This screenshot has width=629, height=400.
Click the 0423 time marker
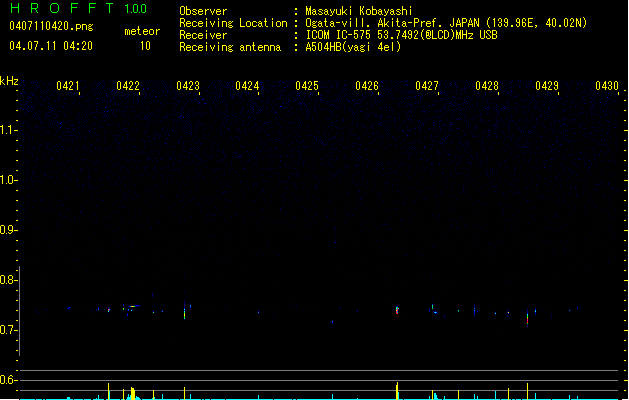click(188, 86)
